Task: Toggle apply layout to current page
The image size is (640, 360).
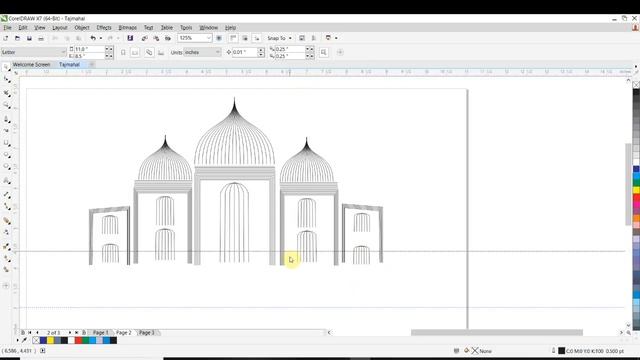Action: 161,52
